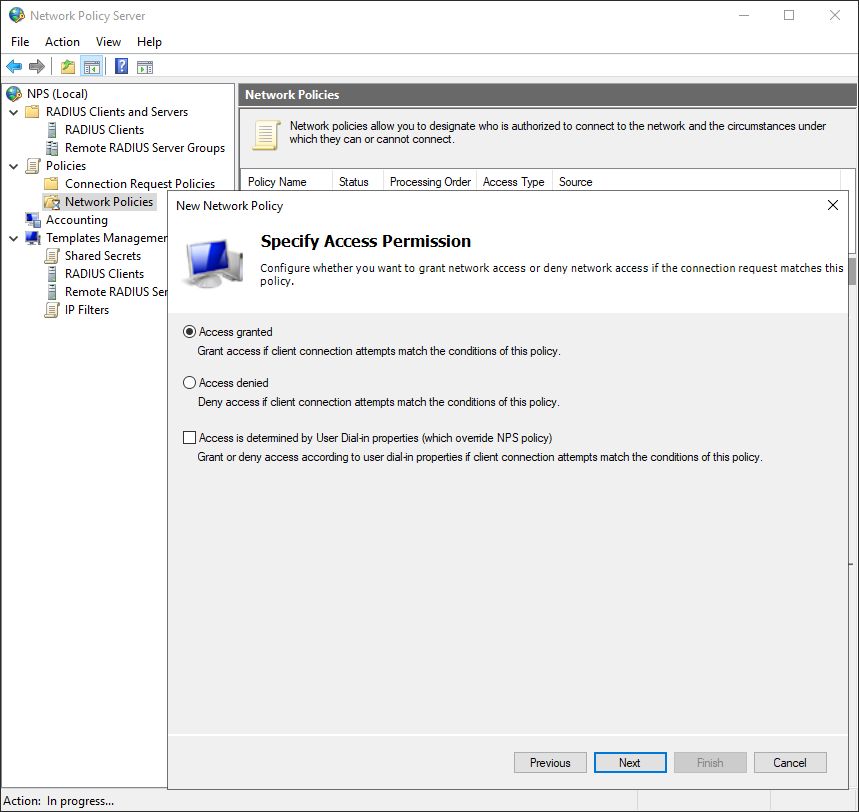Sort by the Processing Order column header
Viewport: 859px width, 812px height.
point(430,182)
